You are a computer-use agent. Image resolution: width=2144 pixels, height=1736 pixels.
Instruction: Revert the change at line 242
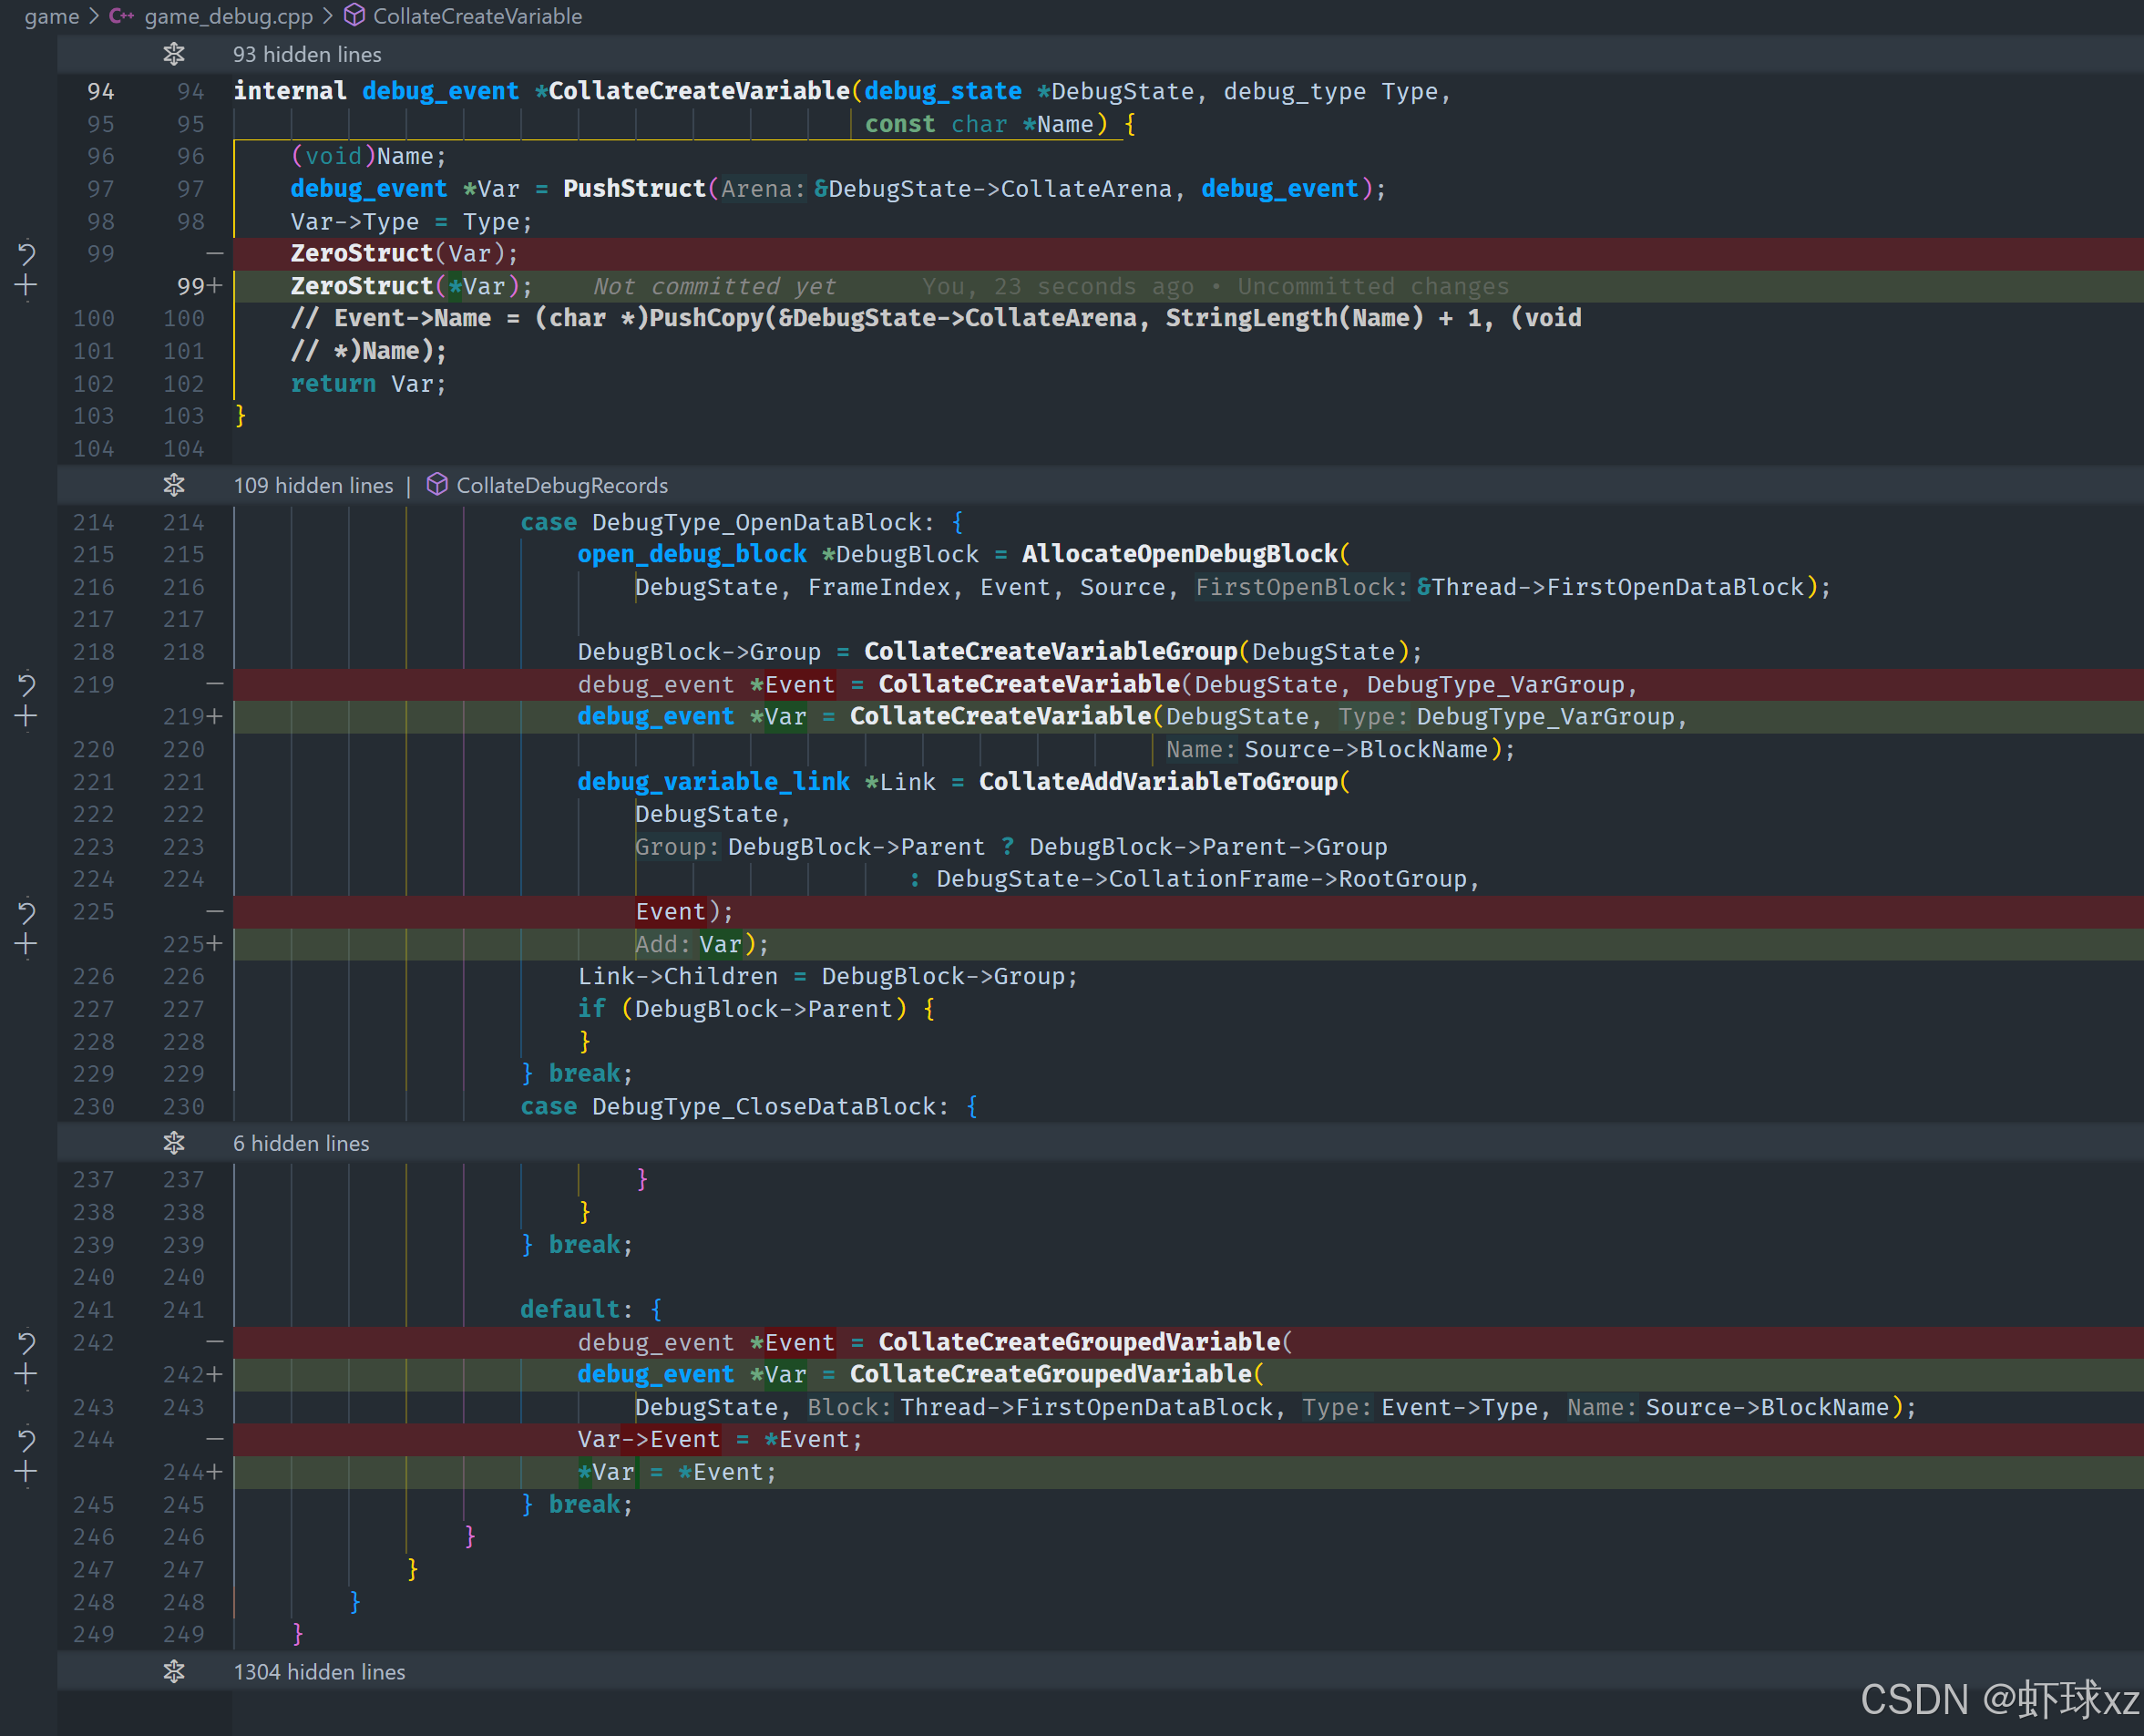tap(27, 1342)
